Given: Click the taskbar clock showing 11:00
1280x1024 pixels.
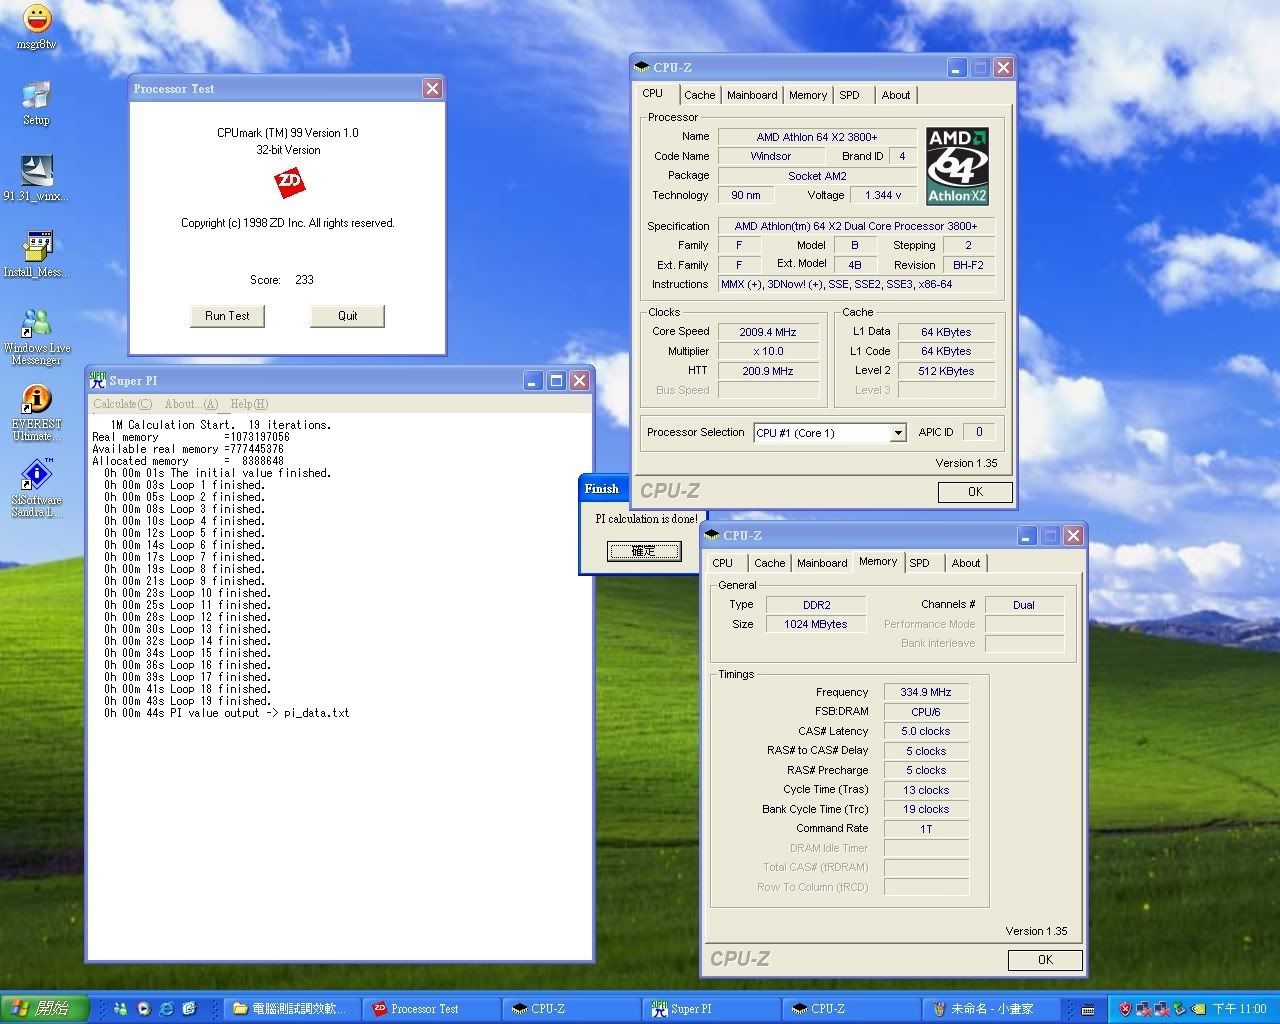Looking at the screenshot, I should tap(1239, 1009).
